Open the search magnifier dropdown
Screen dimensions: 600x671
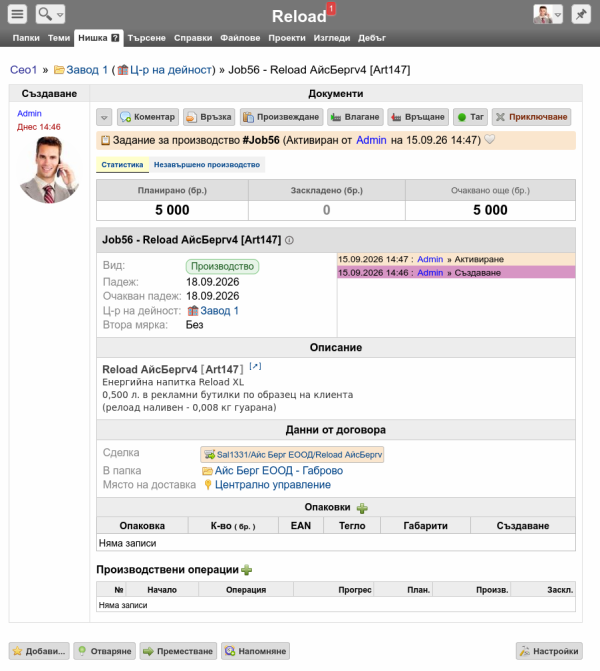50,14
